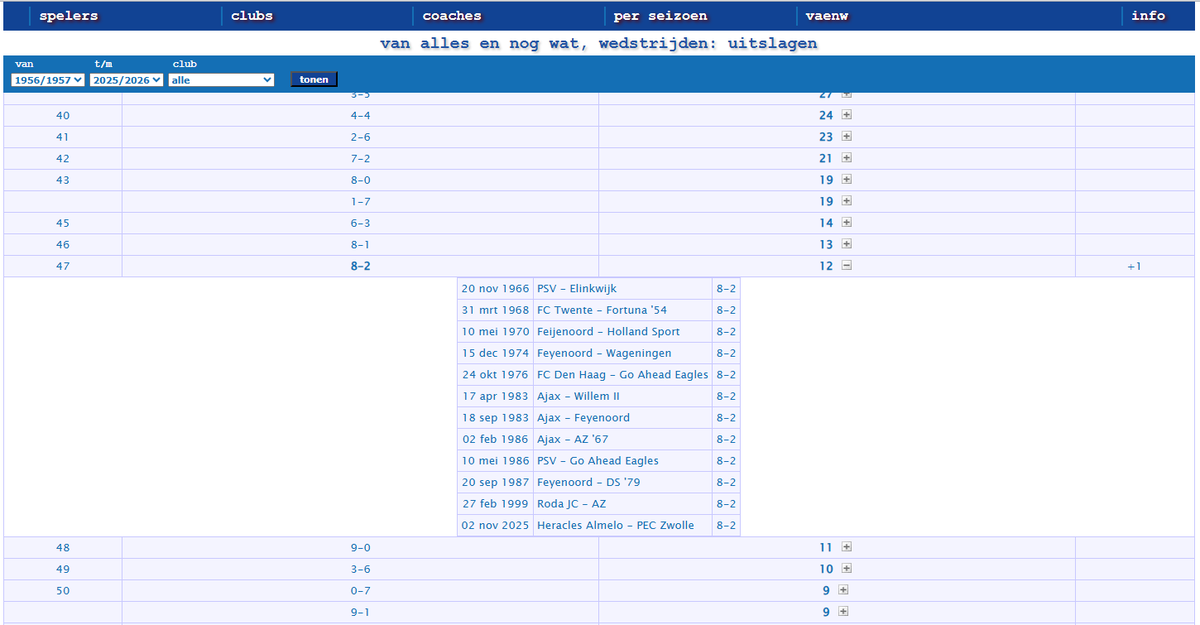Click rank number 50
The width and height of the screenshot is (1200, 625).
click(x=62, y=590)
